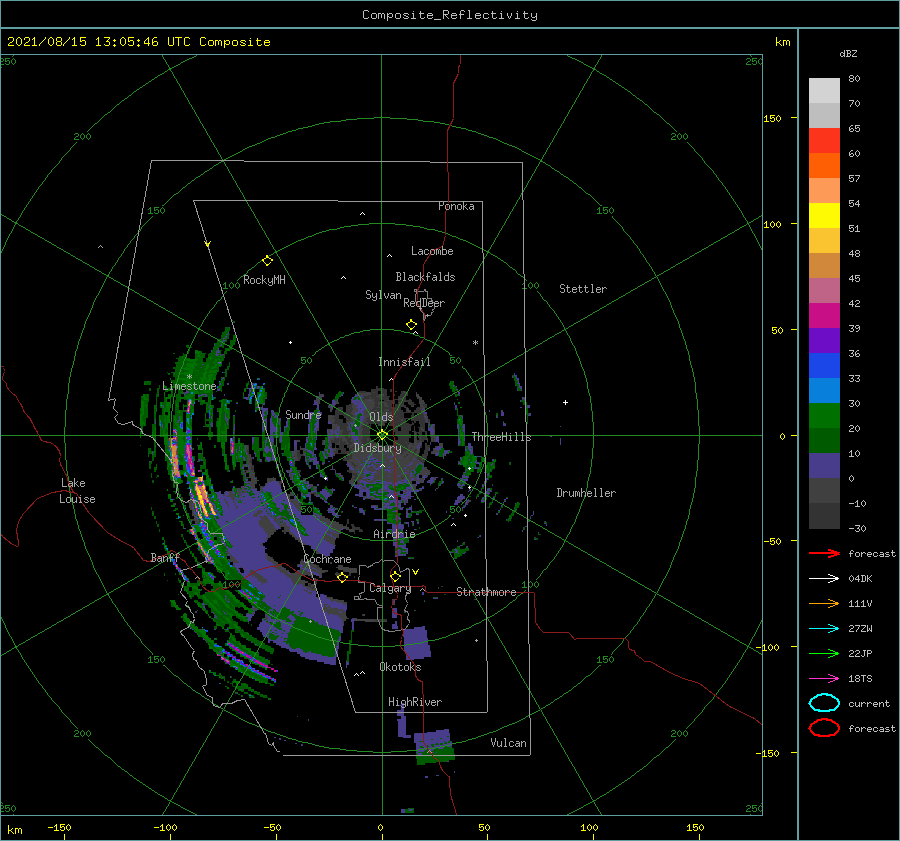This screenshot has height=841, width=900.
Task: Click the yellow diamond marker above Calgary label
Action: click(395, 576)
